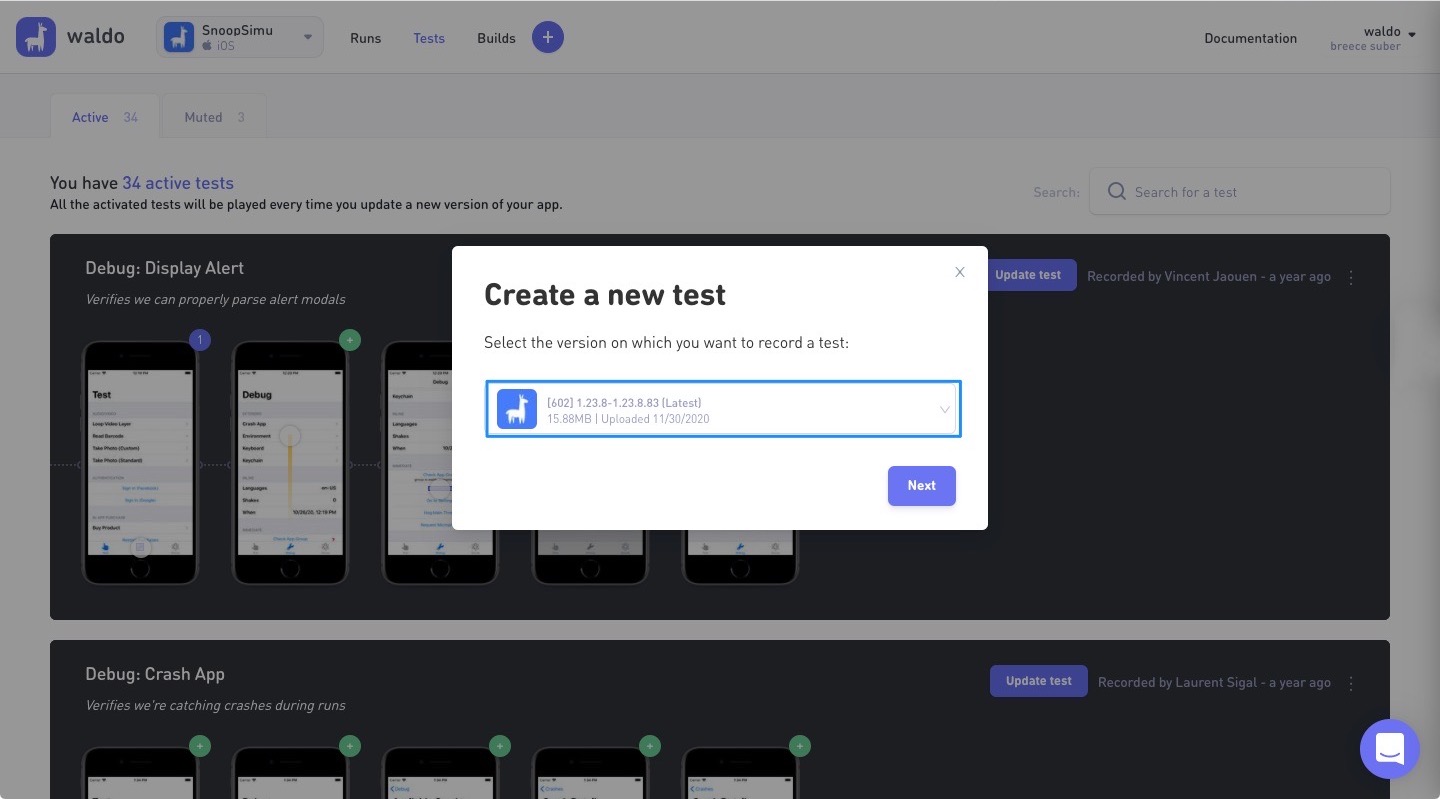The height and width of the screenshot is (799, 1440).
Task: Open the SnoopSimu app selector dropdown
Action: coord(240,37)
